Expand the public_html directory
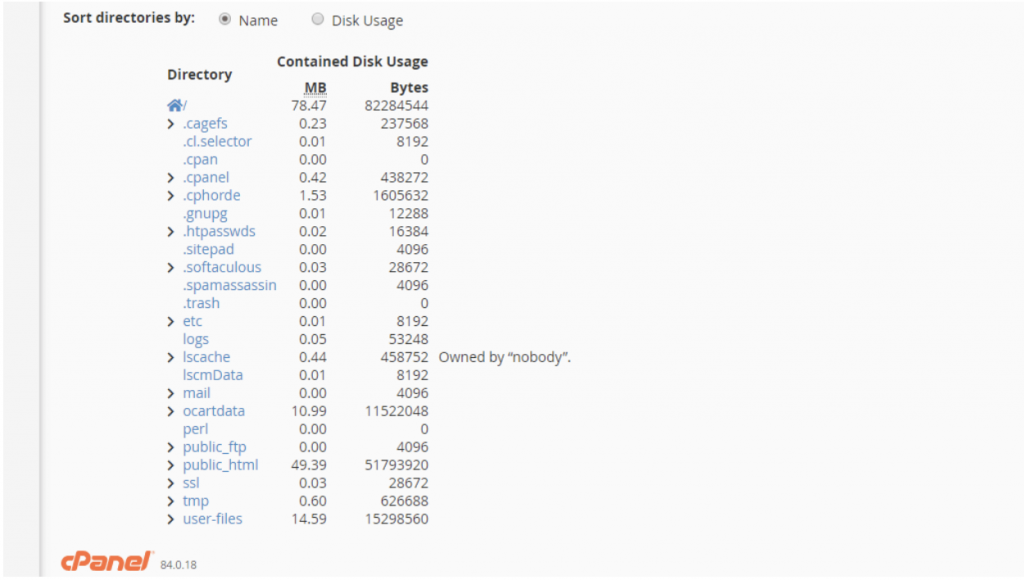The width and height of the screenshot is (1024, 580). click(x=171, y=465)
